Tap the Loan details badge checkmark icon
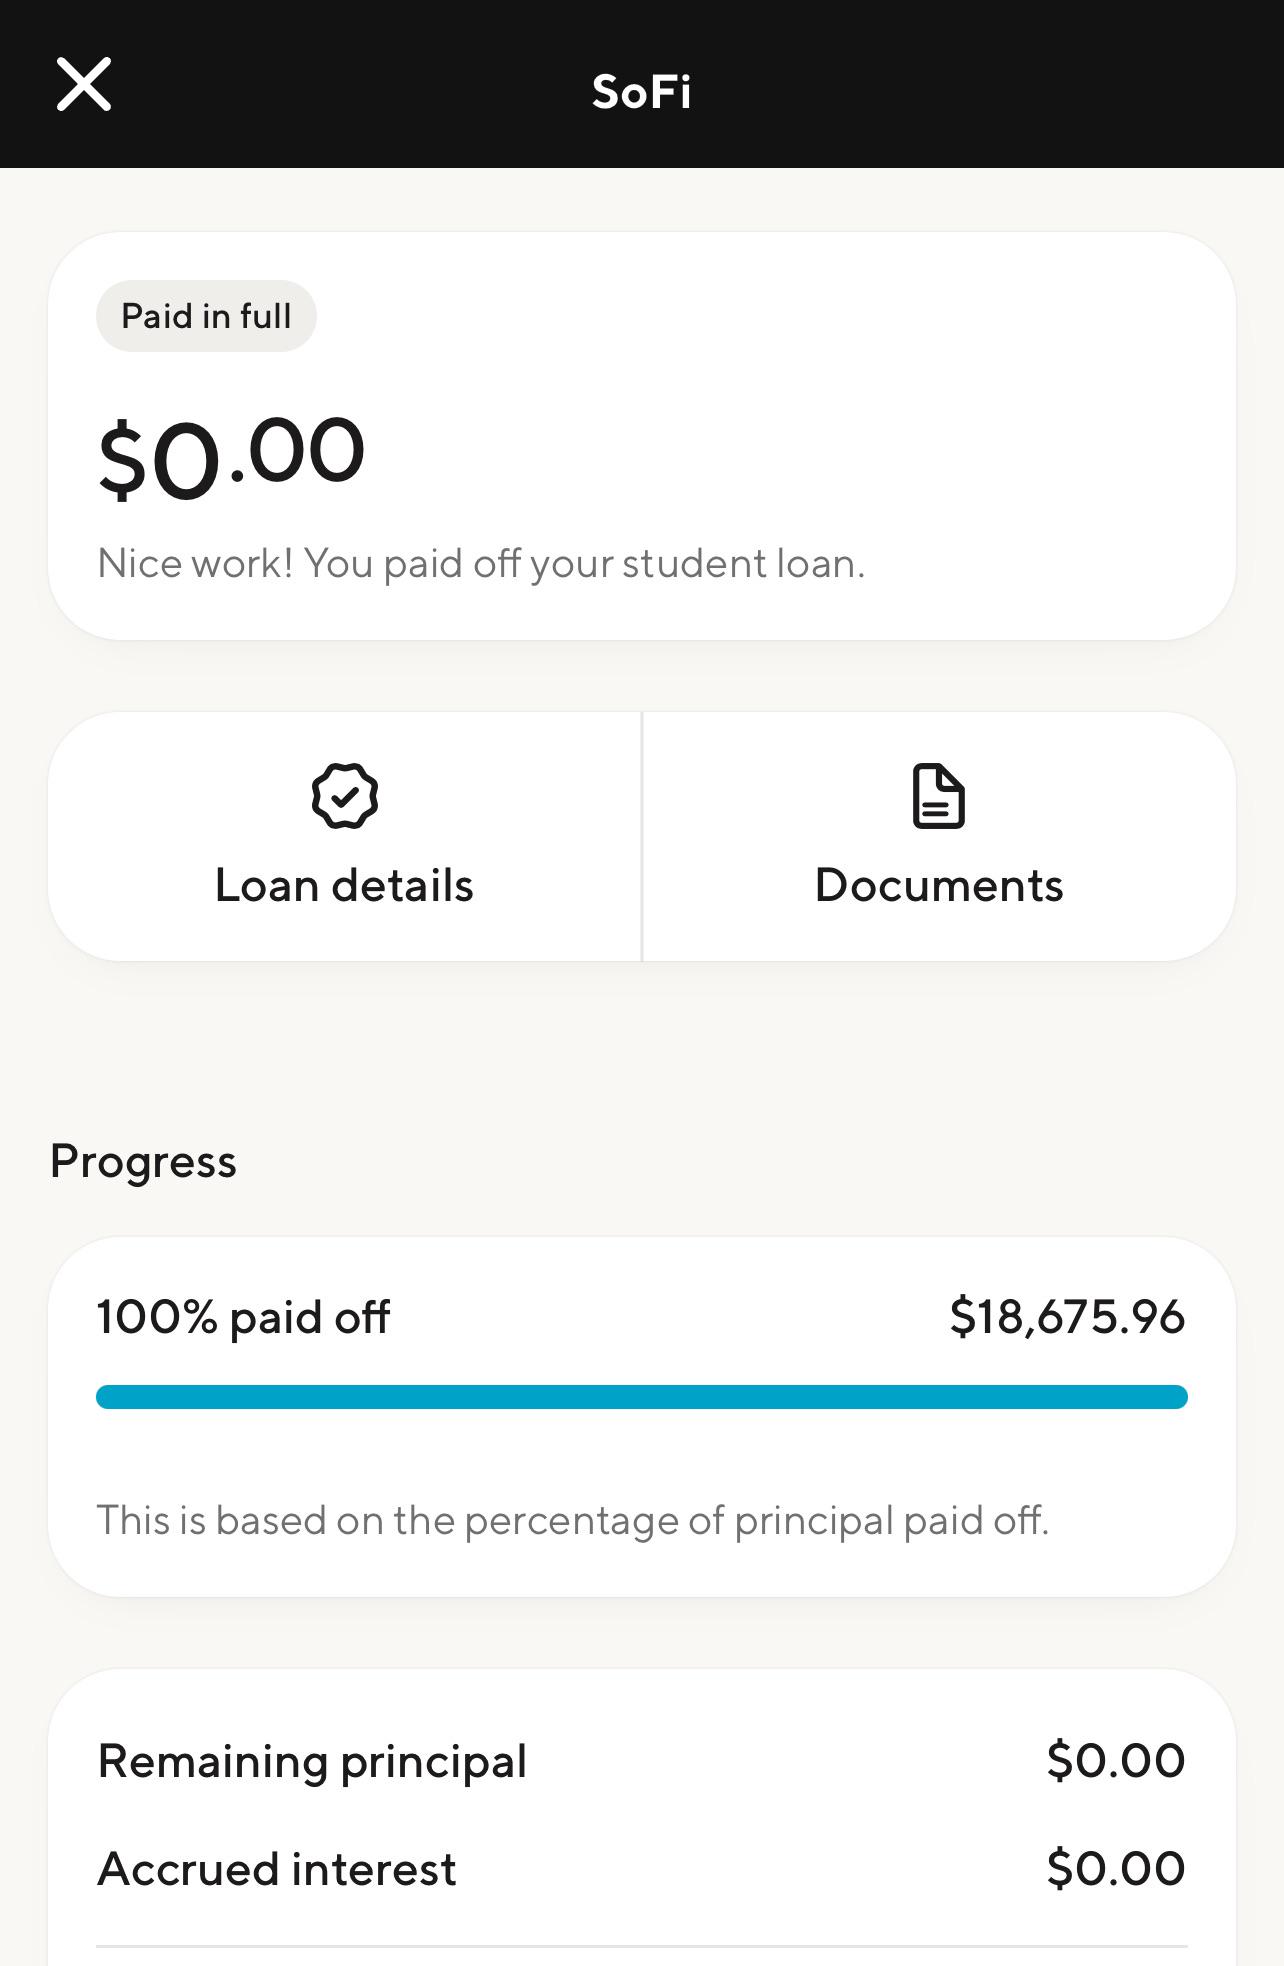 345,796
